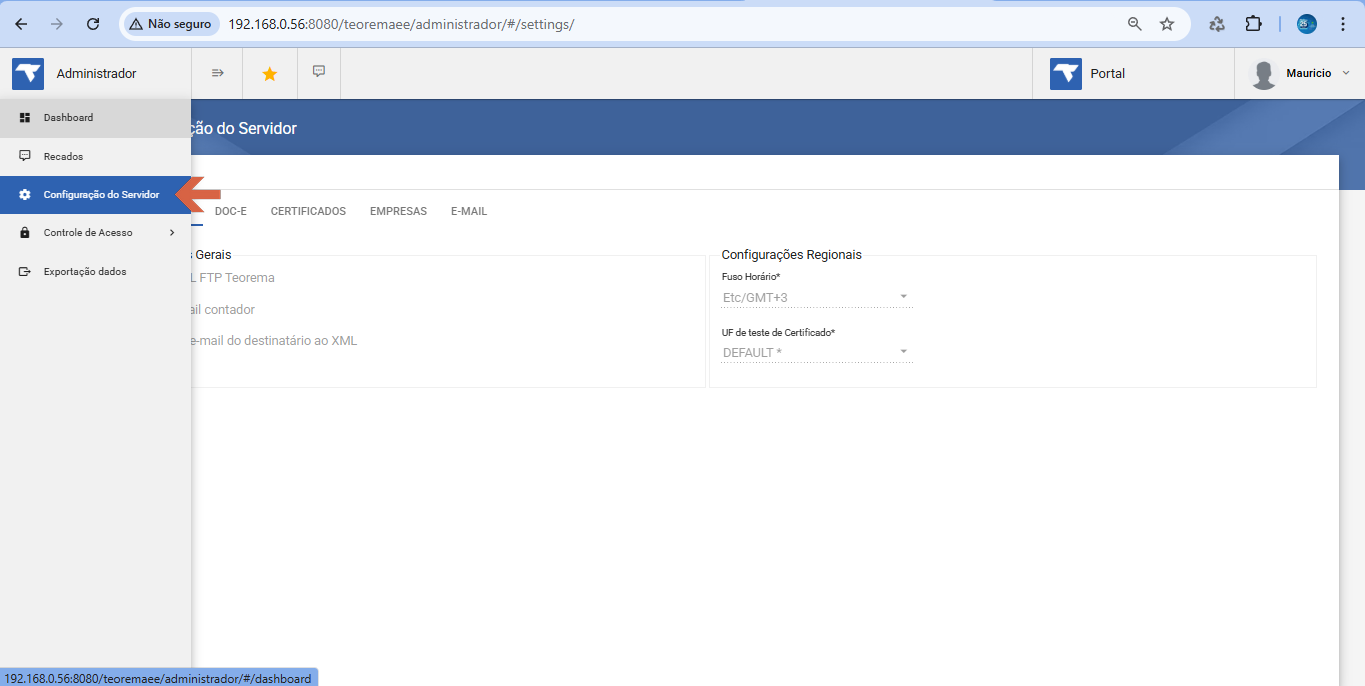Click the recycle-style extension icon
Image resolution: width=1365 pixels, height=686 pixels.
coord(1218,24)
